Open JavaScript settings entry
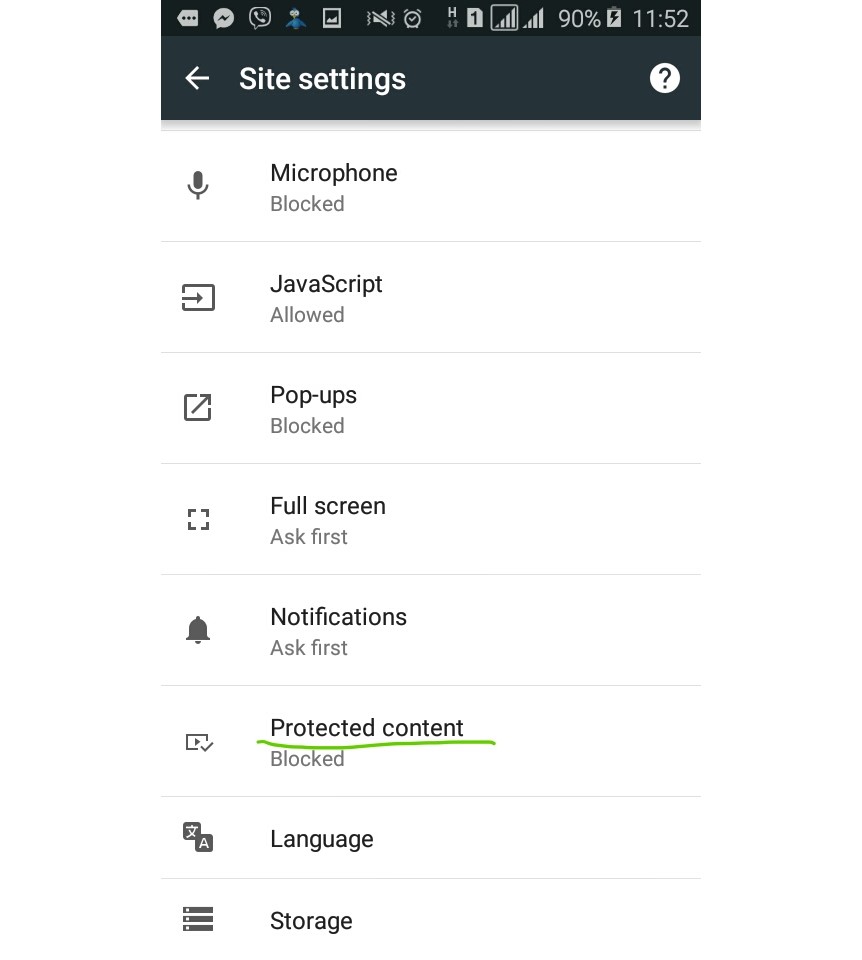862x960 pixels. (x=431, y=298)
